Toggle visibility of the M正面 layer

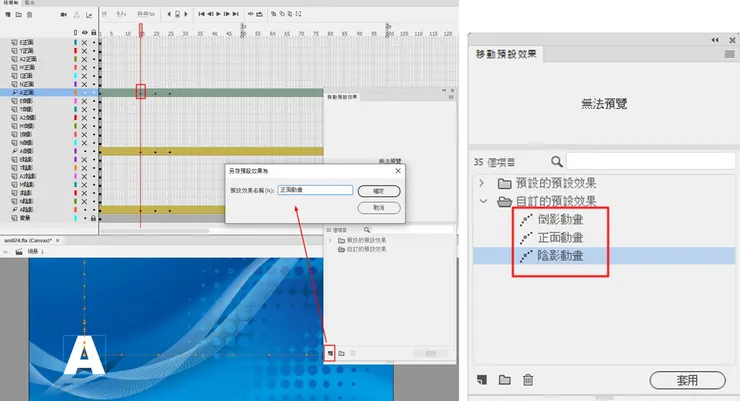[84, 68]
